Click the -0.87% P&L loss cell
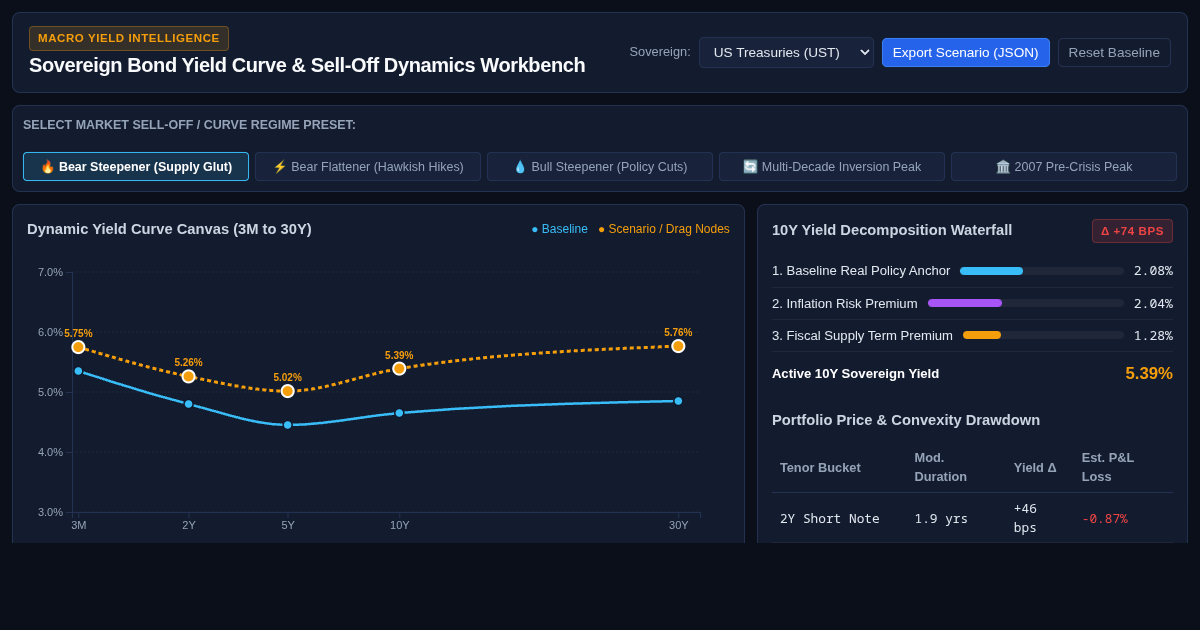The height and width of the screenshot is (630, 1200). [x=1104, y=518]
